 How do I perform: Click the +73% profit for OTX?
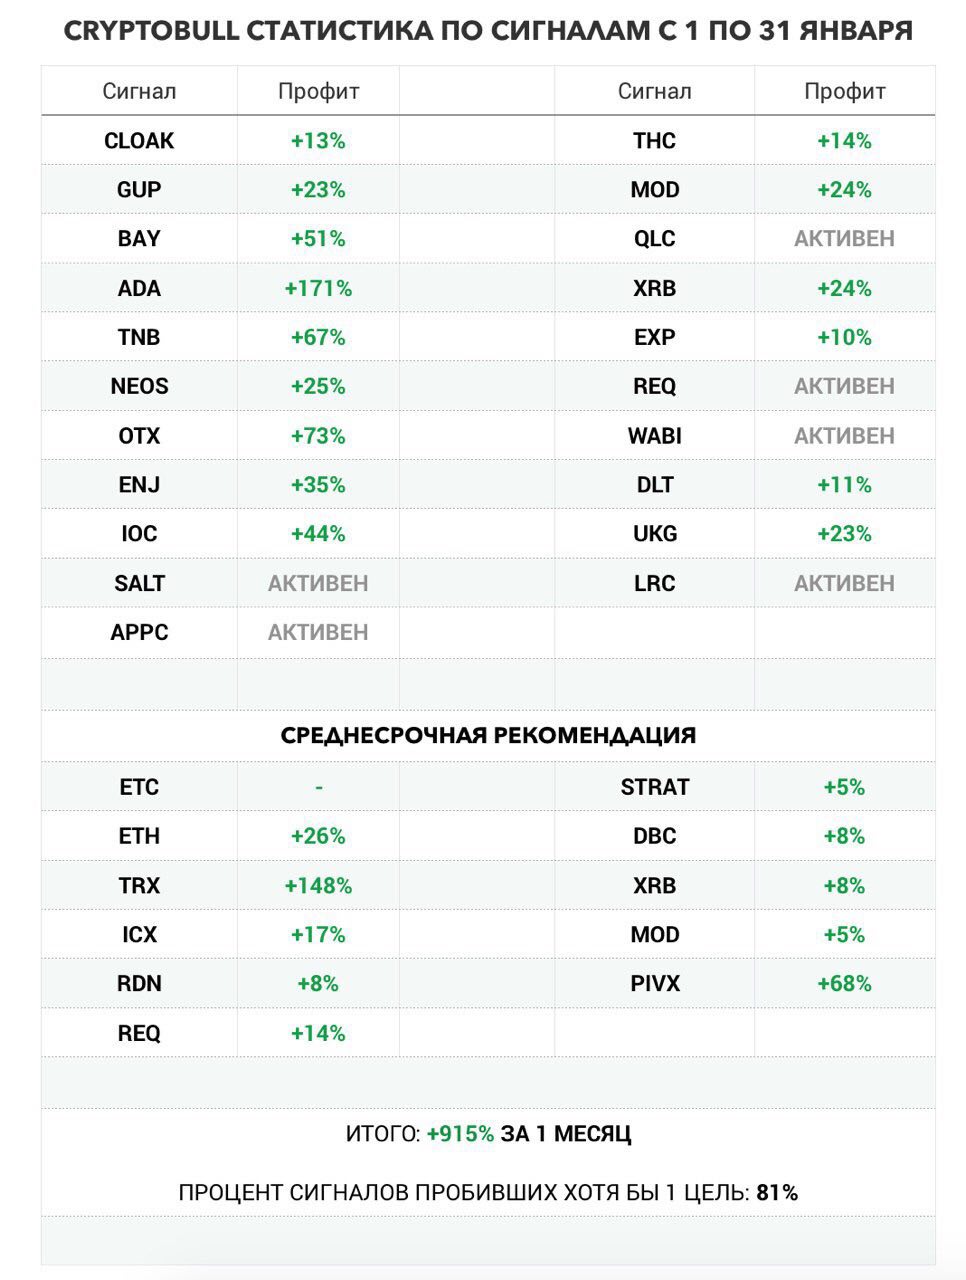[x=318, y=436]
